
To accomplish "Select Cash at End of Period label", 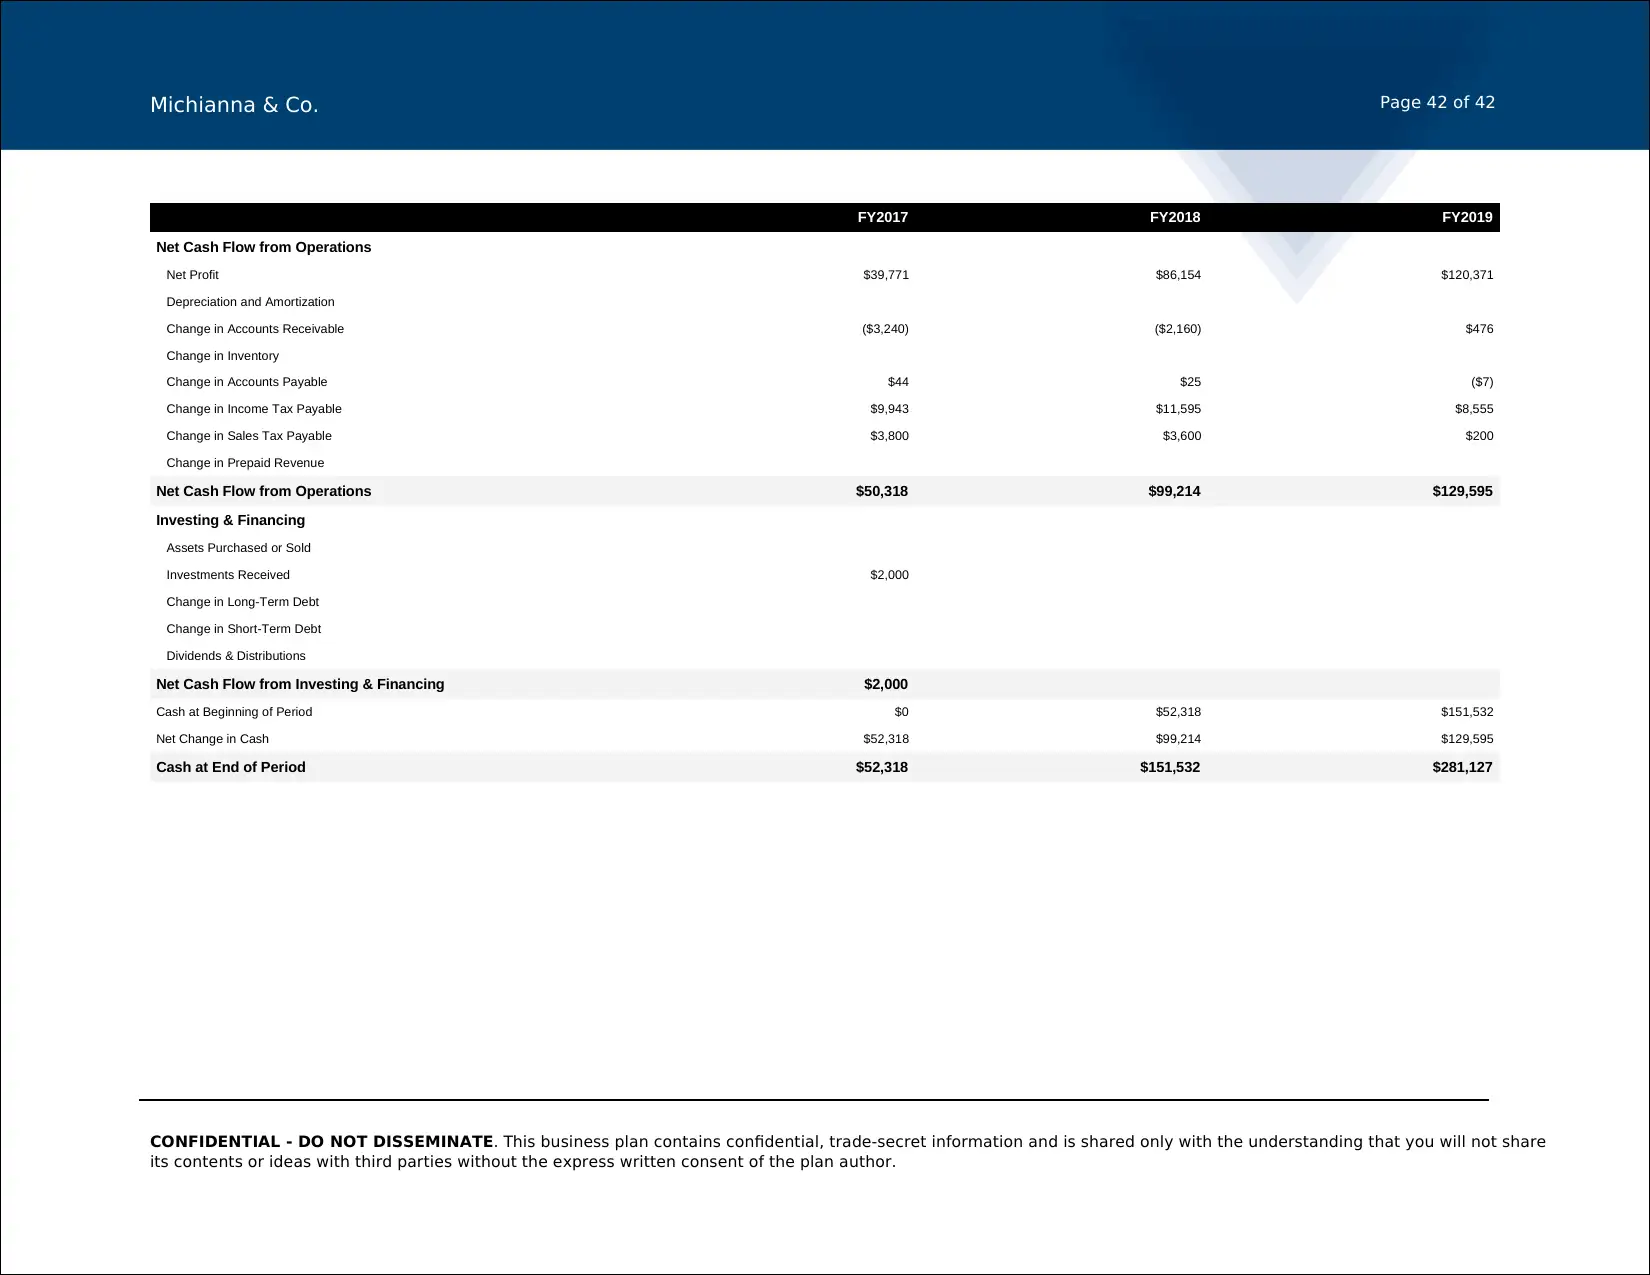I will tap(231, 767).
